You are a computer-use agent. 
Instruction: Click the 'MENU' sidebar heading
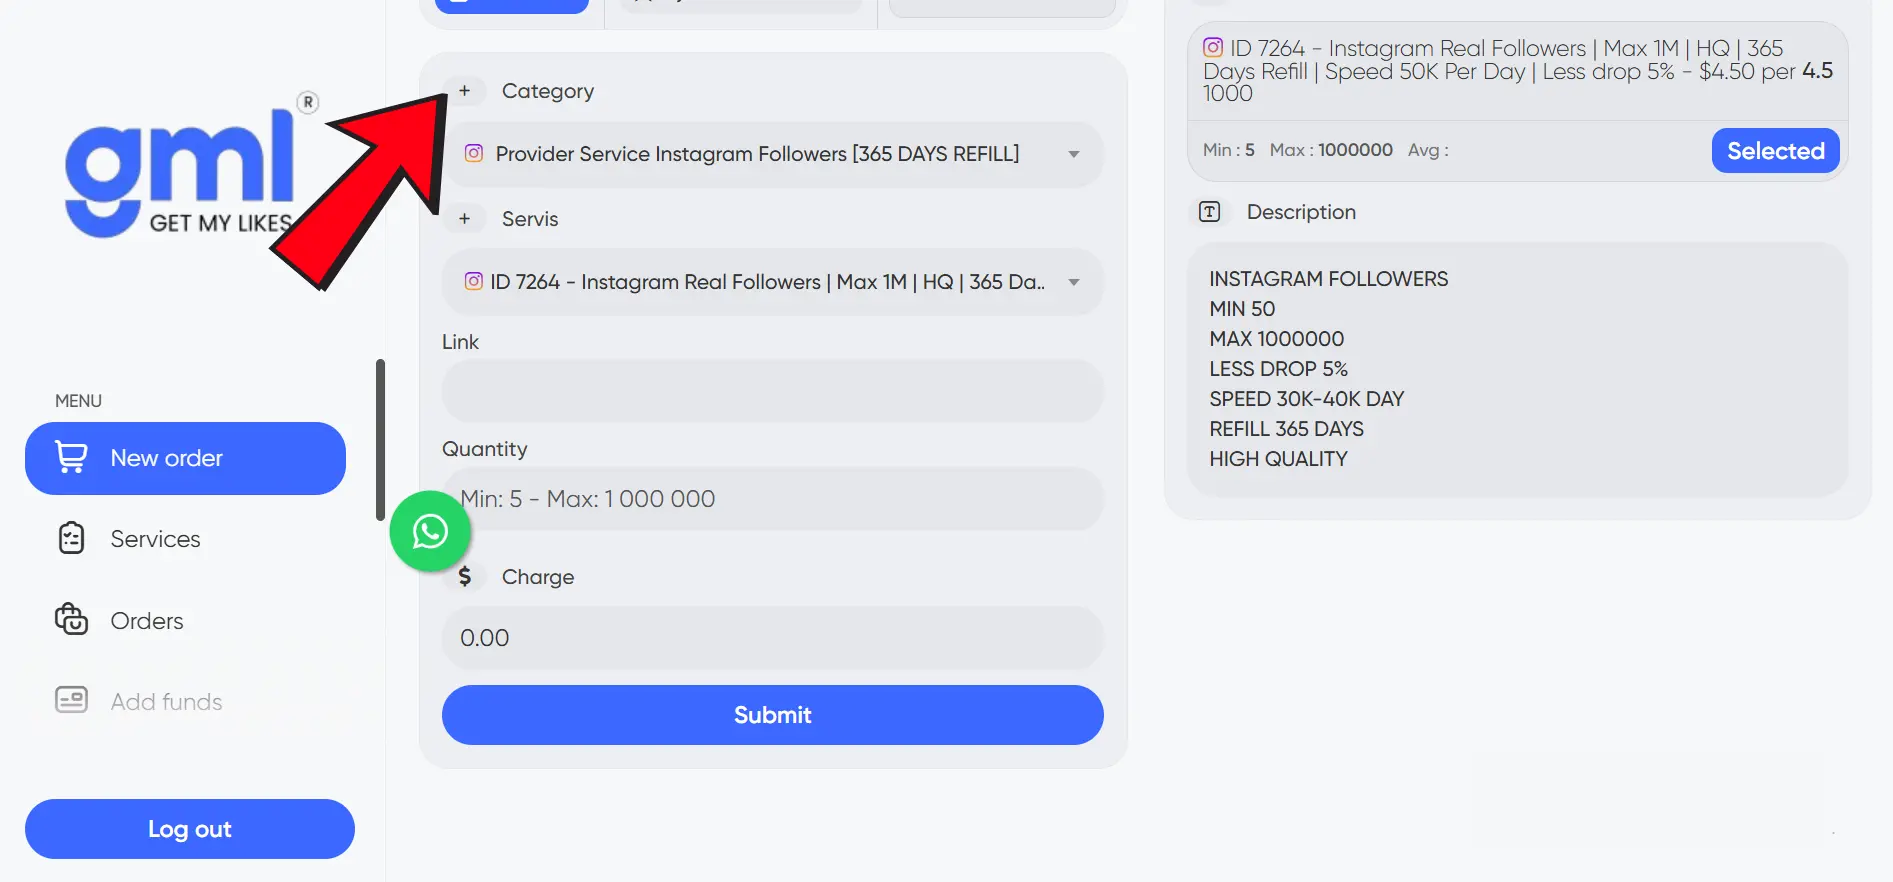(78, 401)
